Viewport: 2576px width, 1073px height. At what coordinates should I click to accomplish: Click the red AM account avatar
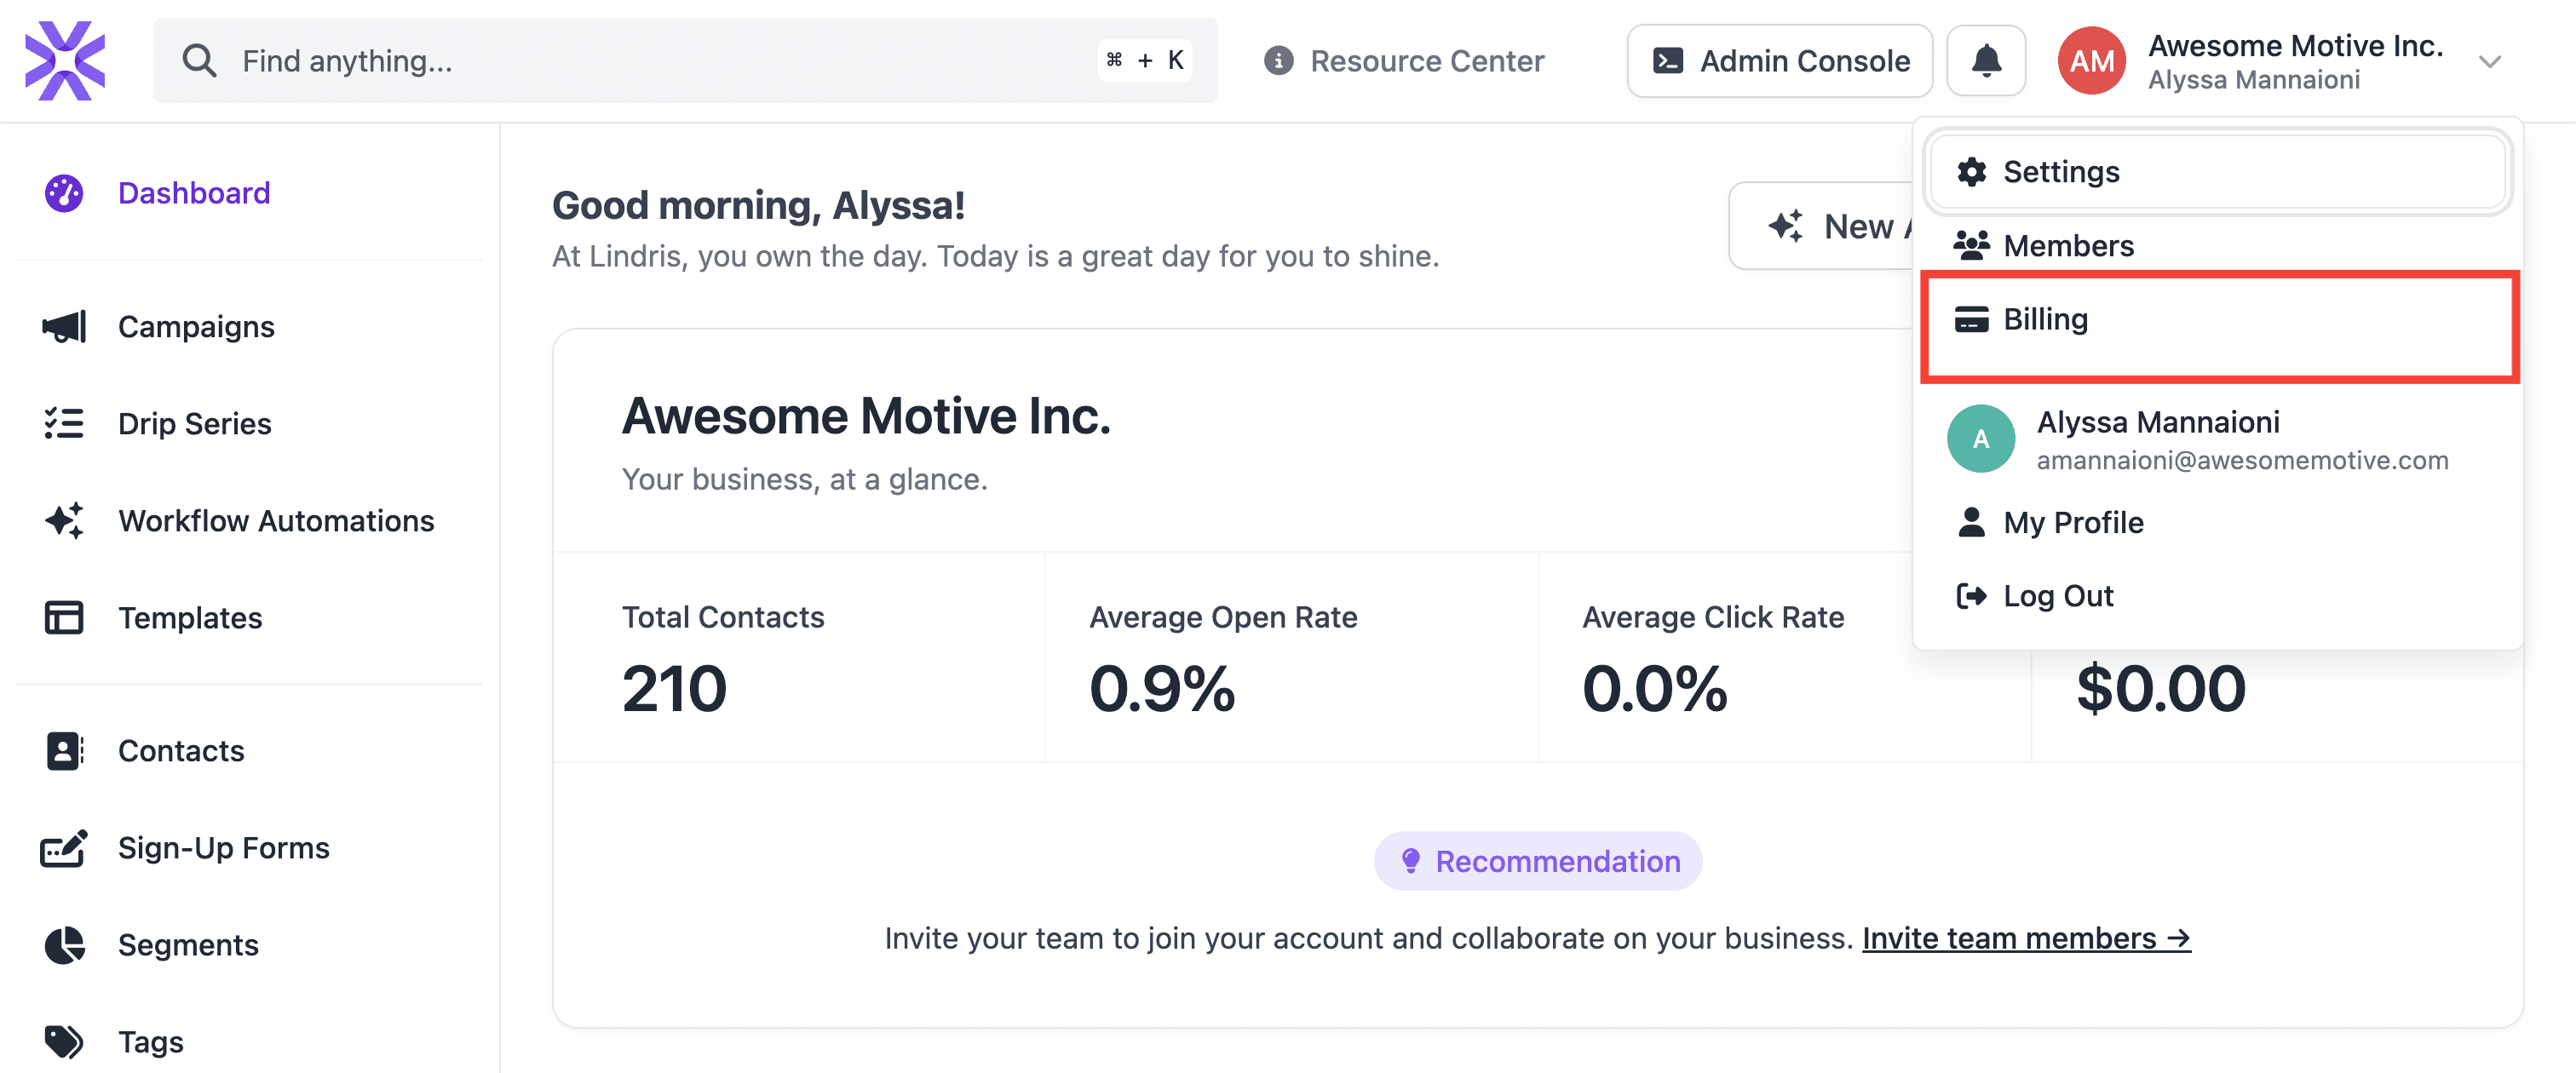point(2091,61)
